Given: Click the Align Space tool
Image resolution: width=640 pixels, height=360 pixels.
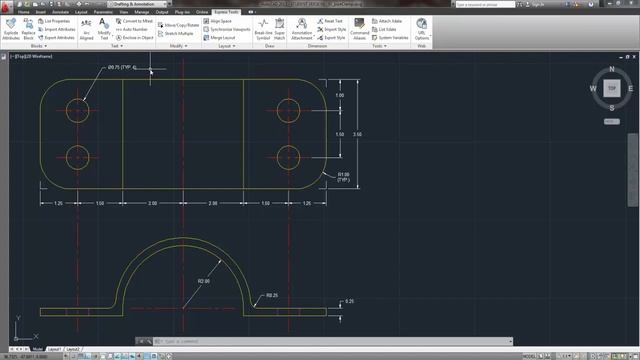Looking at the screenshot, I should tap(218, 21).
